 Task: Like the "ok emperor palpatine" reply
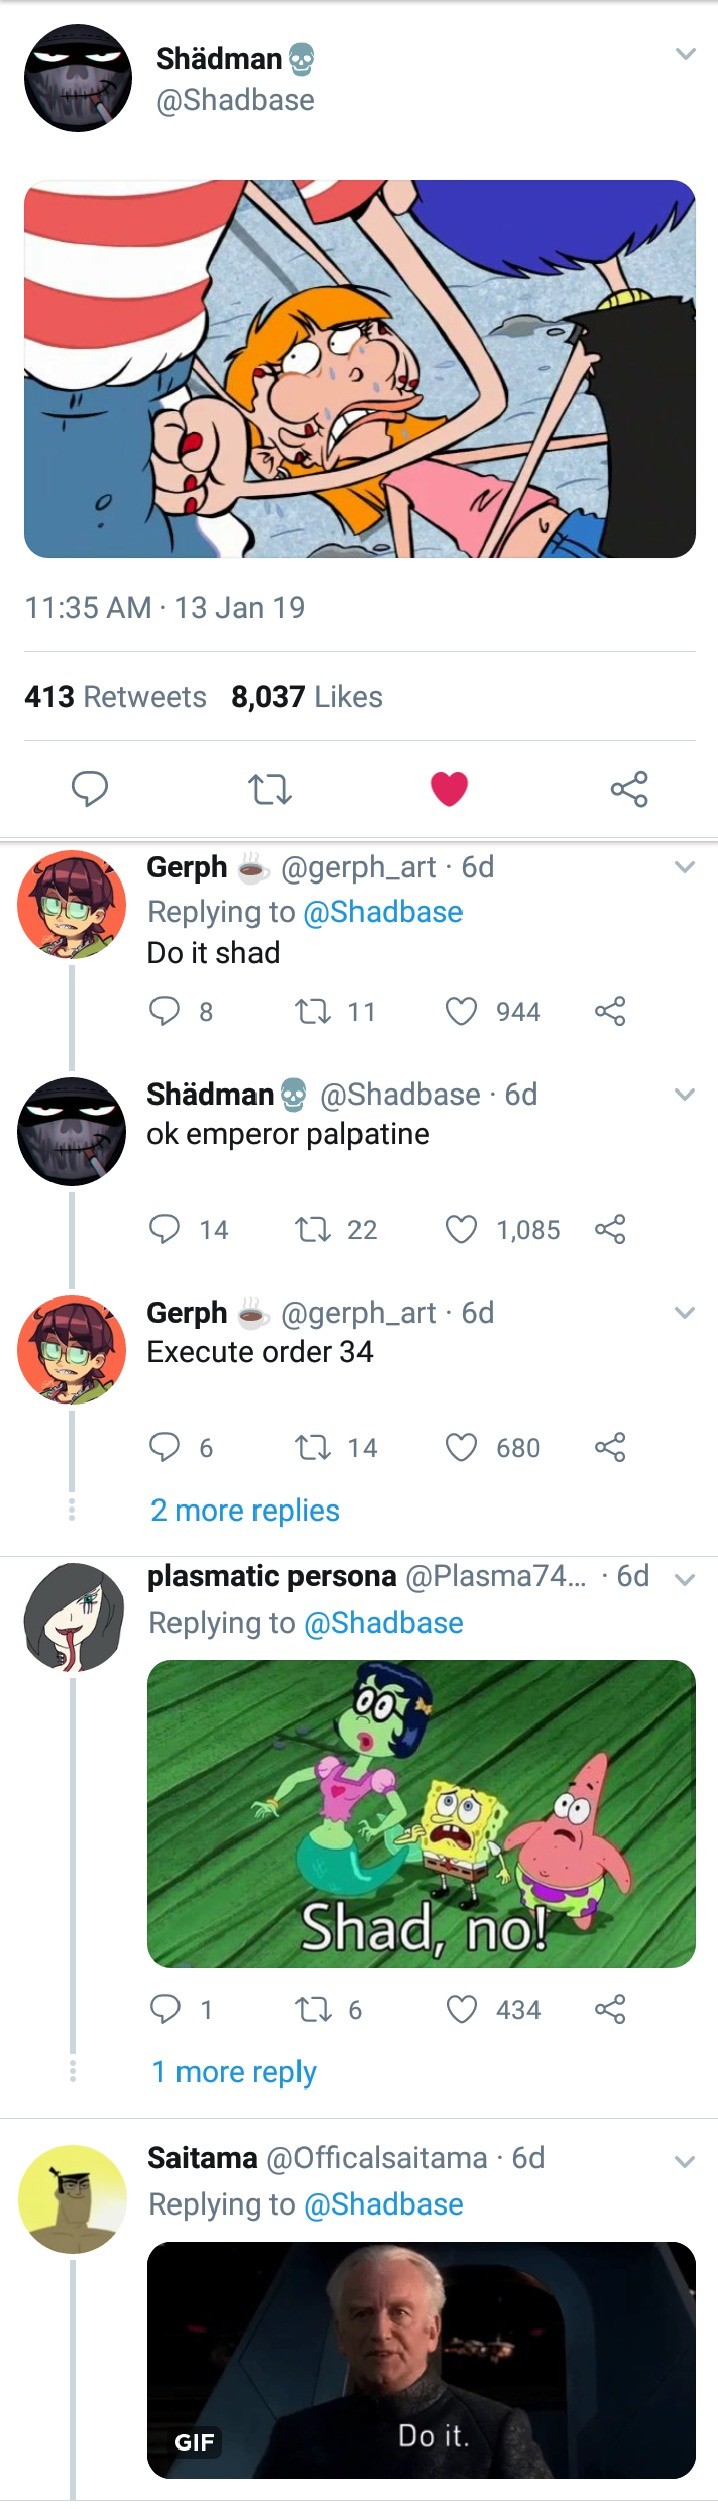tap(461, 1229)
